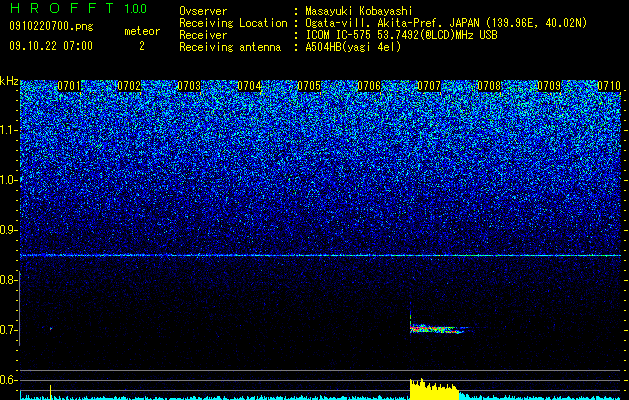
Task: Click the 0704 time marker
Action: coord(249,86)
